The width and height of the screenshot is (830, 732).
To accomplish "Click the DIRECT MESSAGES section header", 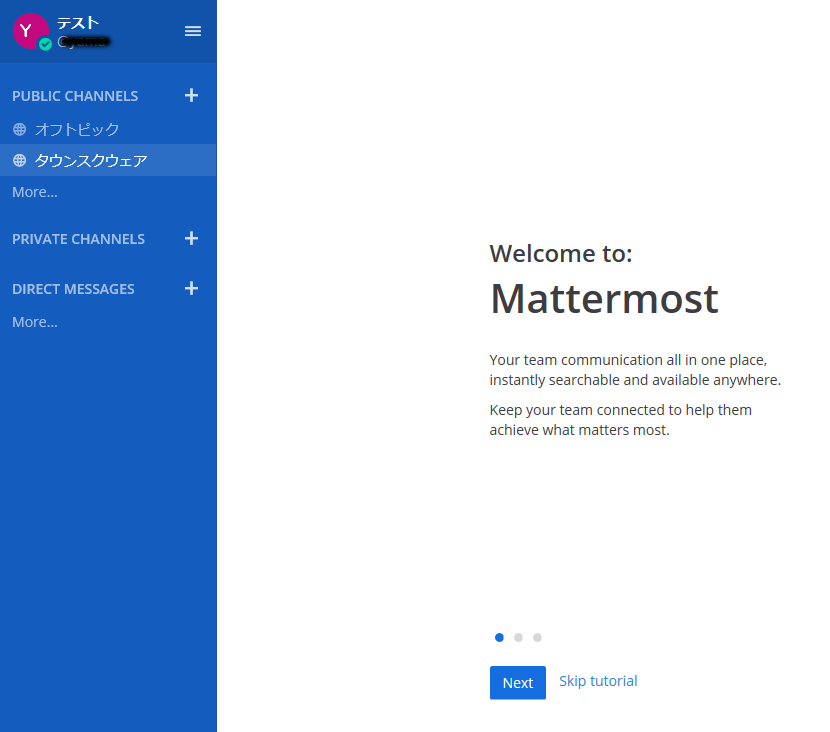I will pos(73,289).
